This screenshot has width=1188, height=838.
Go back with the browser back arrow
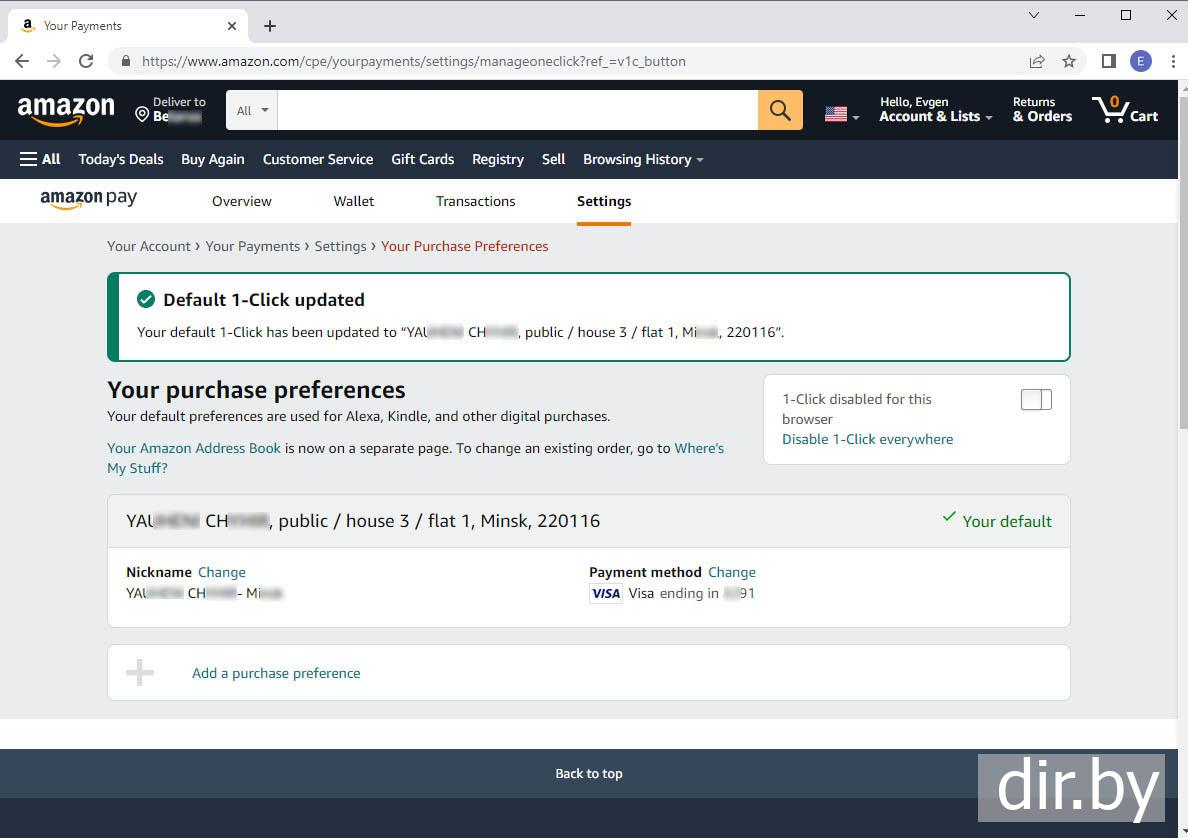(22, 61)
